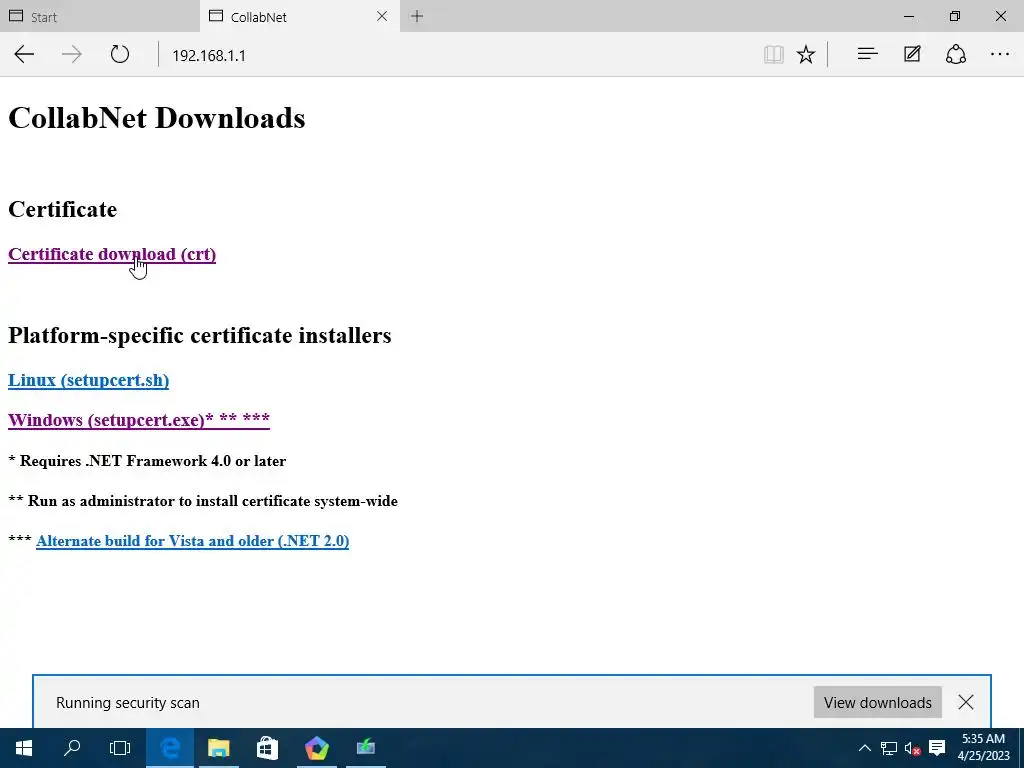Open Task View on the taskbar
1024x768 pixels.
[x=120, y=748]
